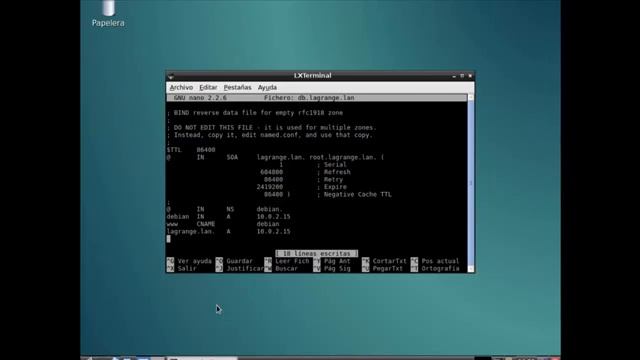Click the terminal vertical scrollbar thumb
The image size is (640, 360).
click(471, 183)
